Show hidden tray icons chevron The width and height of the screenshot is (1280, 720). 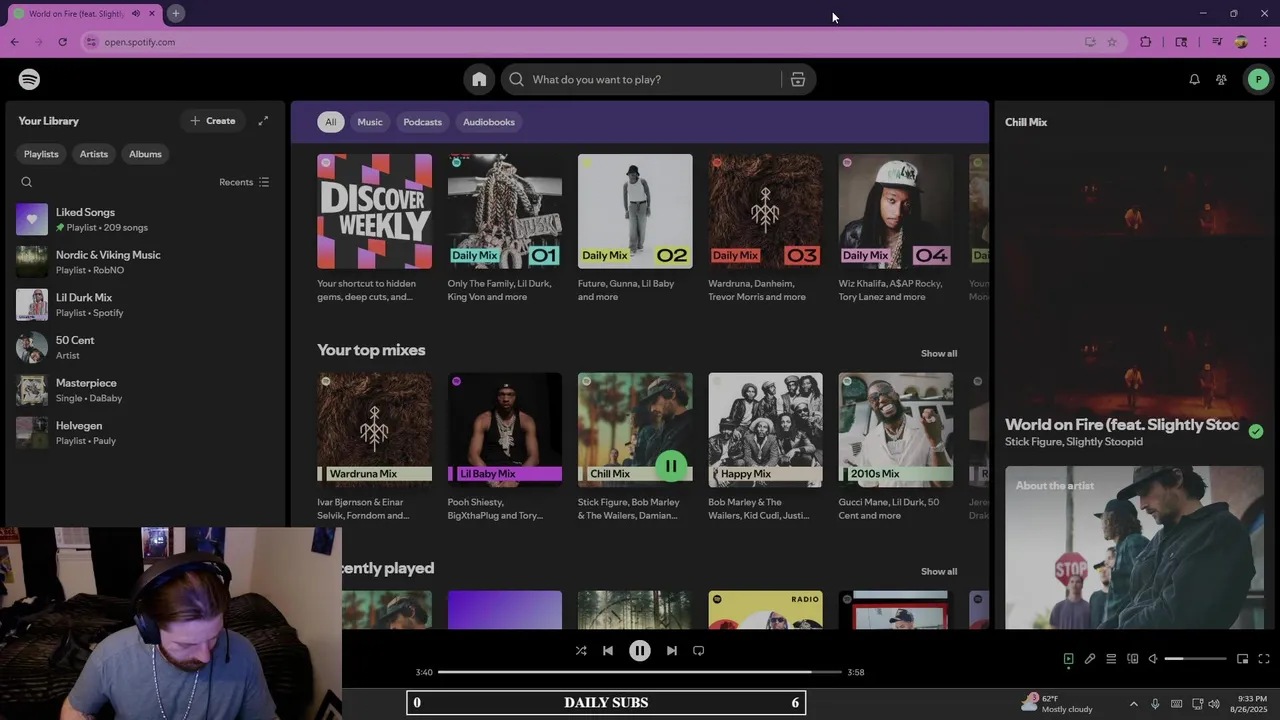[1133, 704]
